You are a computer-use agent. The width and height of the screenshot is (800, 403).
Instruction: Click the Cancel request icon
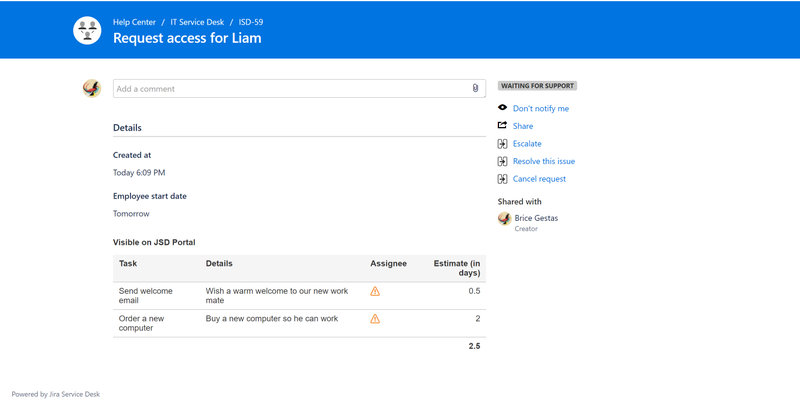point(503,179)
